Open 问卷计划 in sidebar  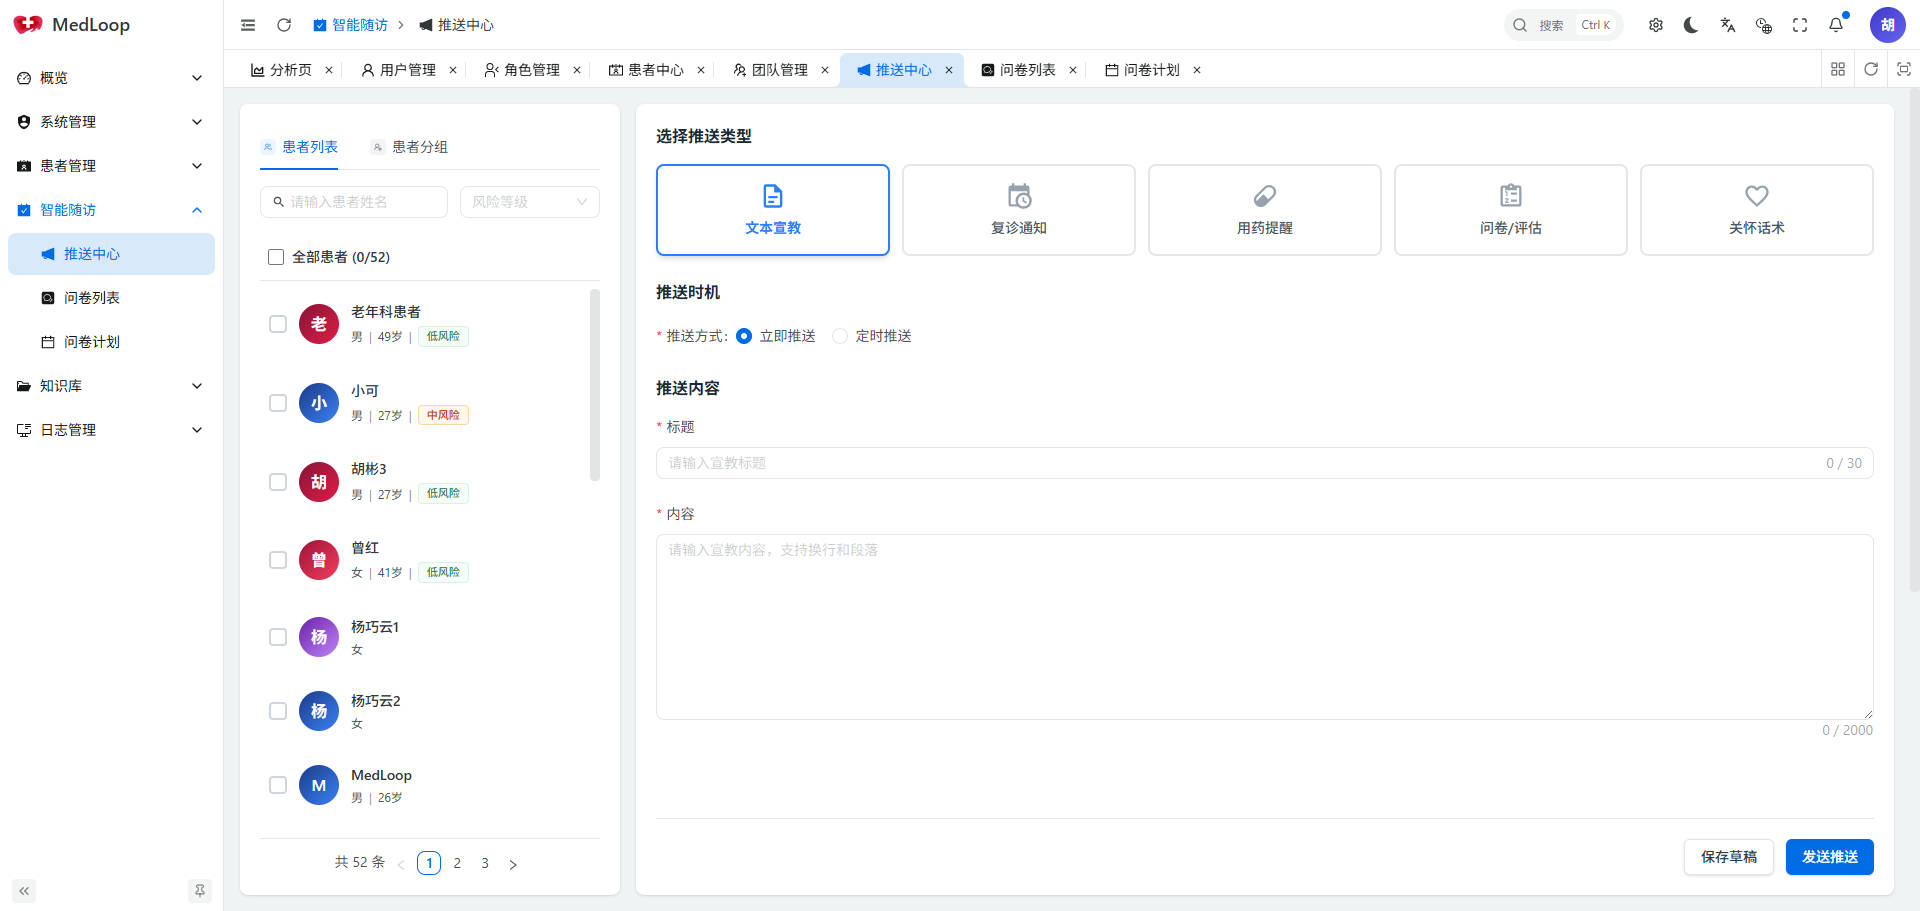coord(111,342)
